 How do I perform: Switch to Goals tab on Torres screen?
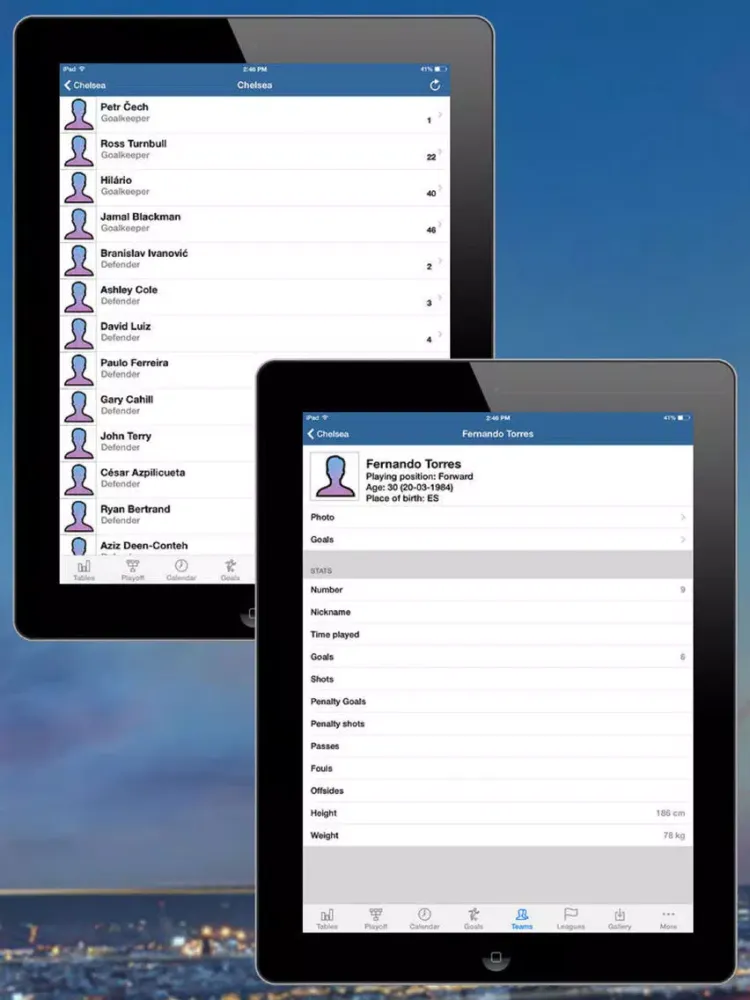click(473, 919)
